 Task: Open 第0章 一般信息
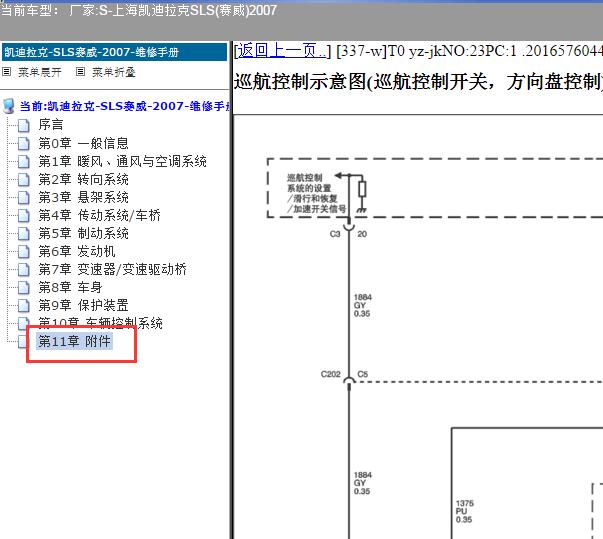pyautogui.click(x=83, y=143)
